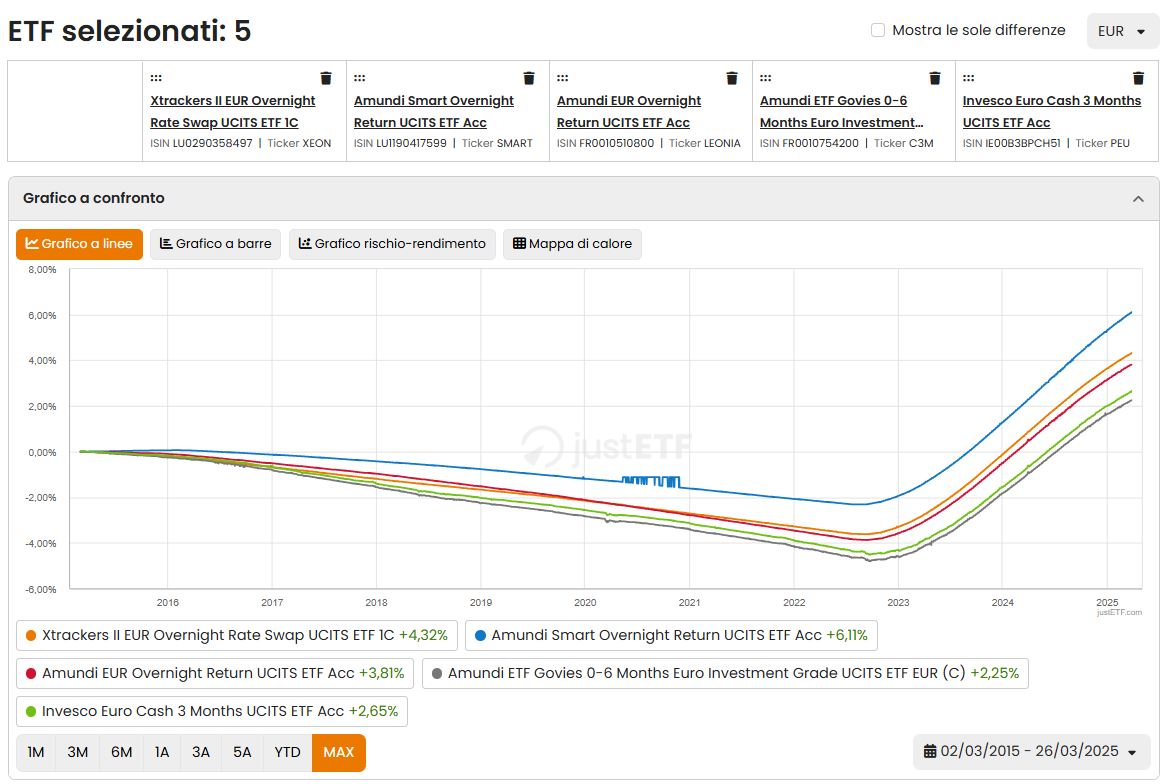Viewport: 1167px width, 784px height.
Task: Open Invesco Euro Cash 3 Months ETF link
Action: coord(1052,112)
